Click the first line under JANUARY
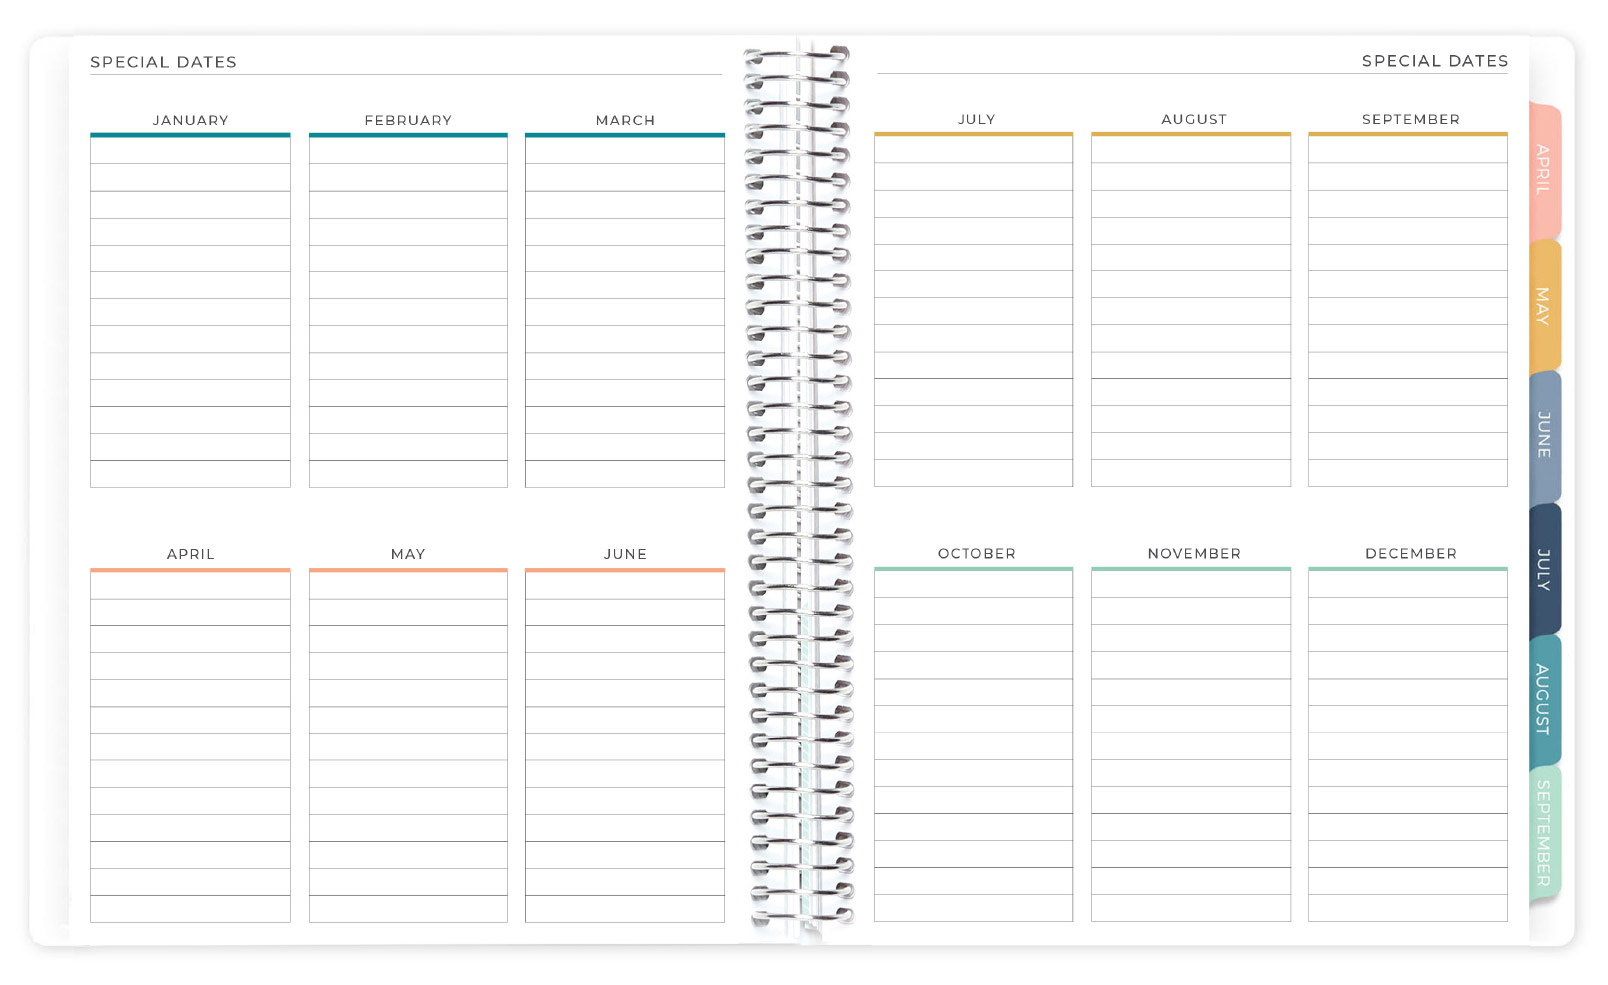This screenshot has width=1608, height=985. (190, 148)
